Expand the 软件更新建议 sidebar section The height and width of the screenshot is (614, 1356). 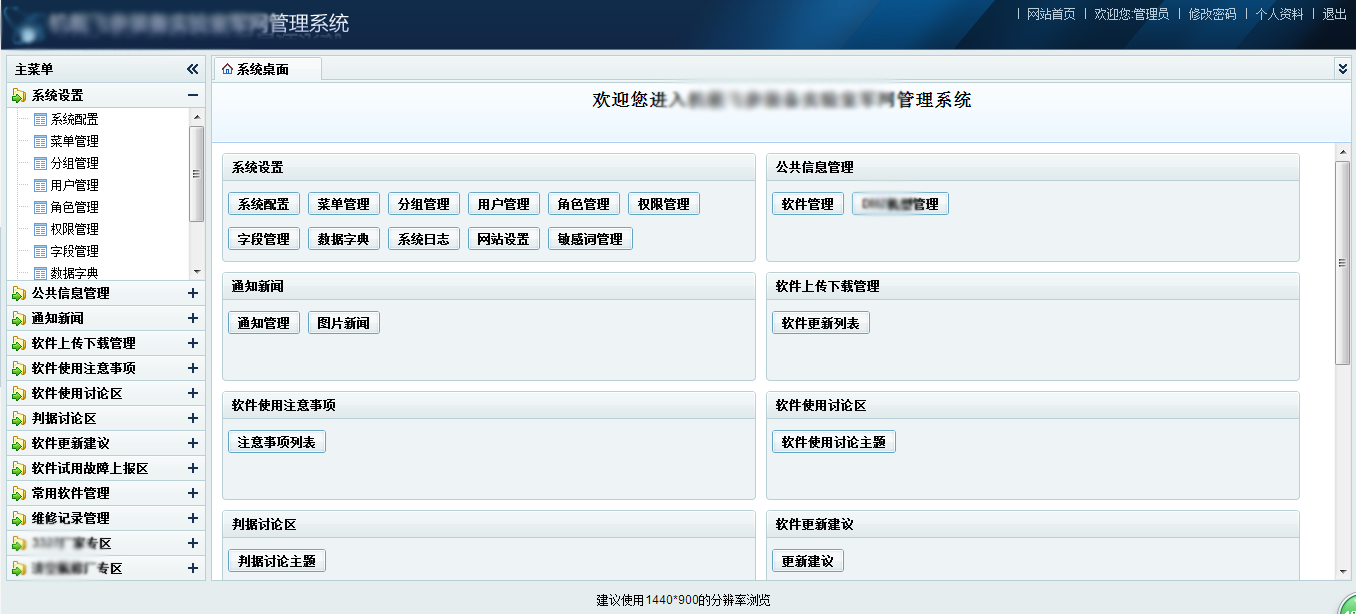coord(193,443)
